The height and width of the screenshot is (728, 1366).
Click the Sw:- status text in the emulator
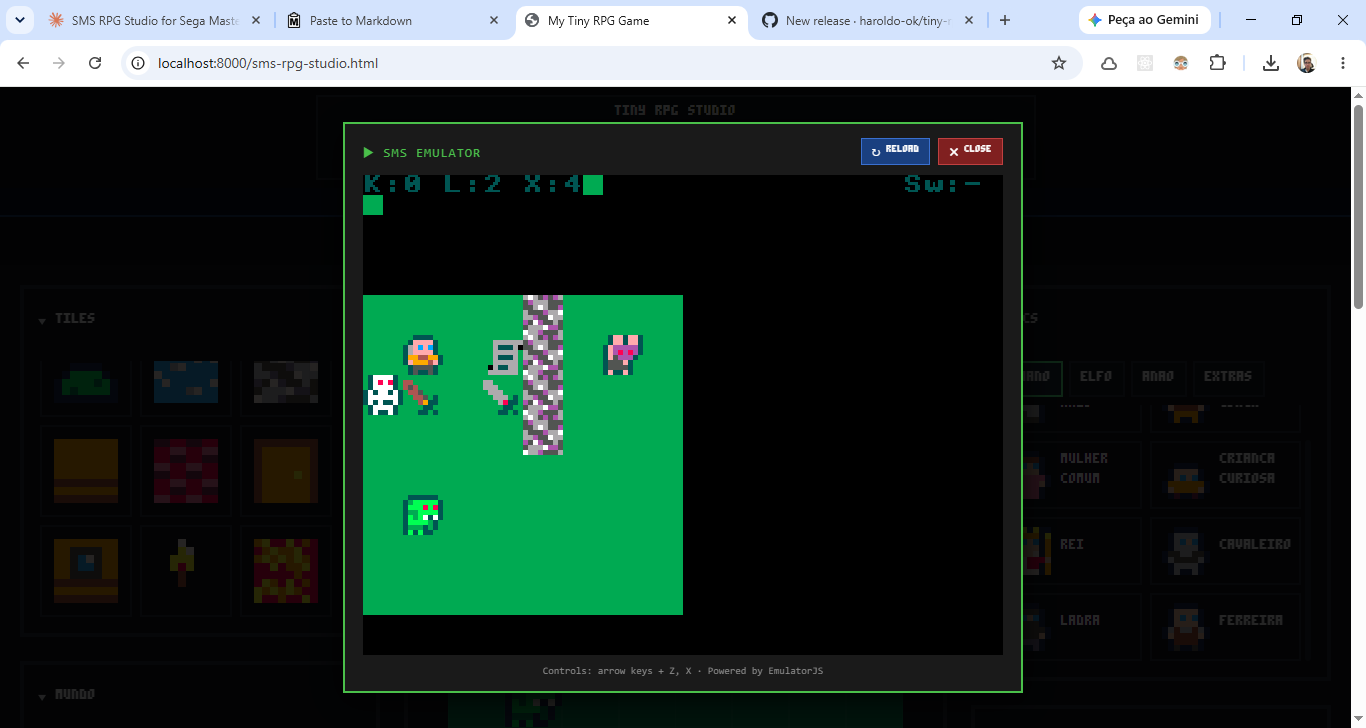(943, 184)
